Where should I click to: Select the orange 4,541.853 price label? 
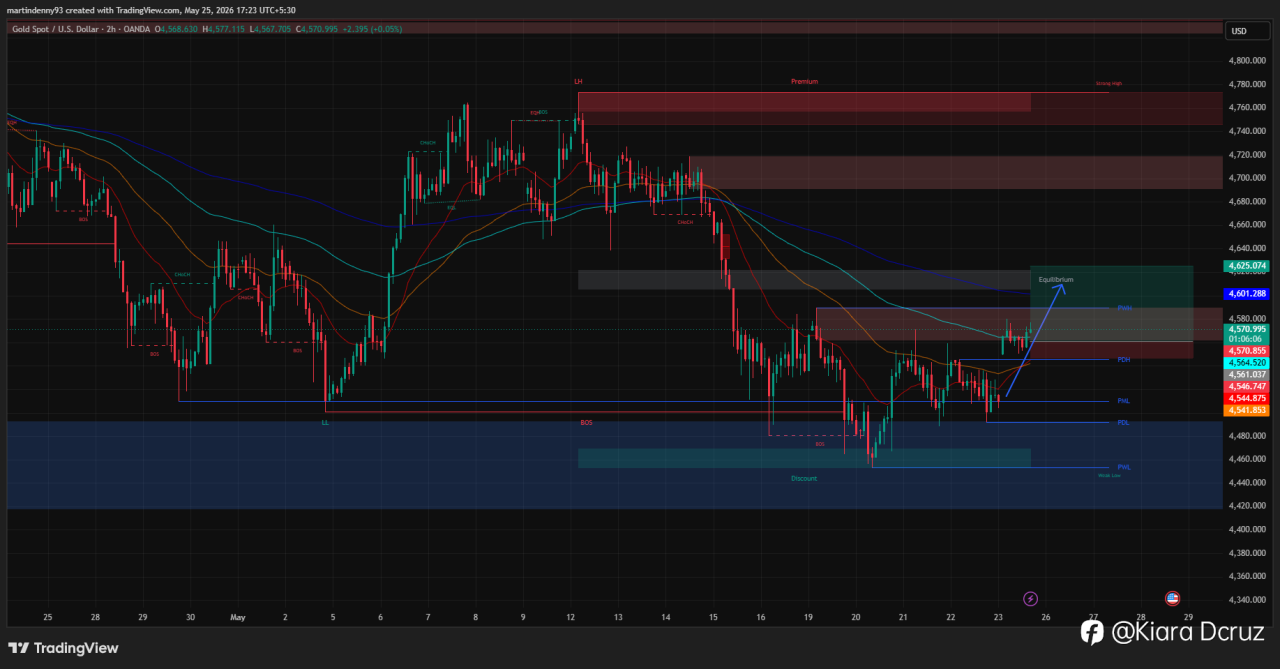pos(1245,410)
